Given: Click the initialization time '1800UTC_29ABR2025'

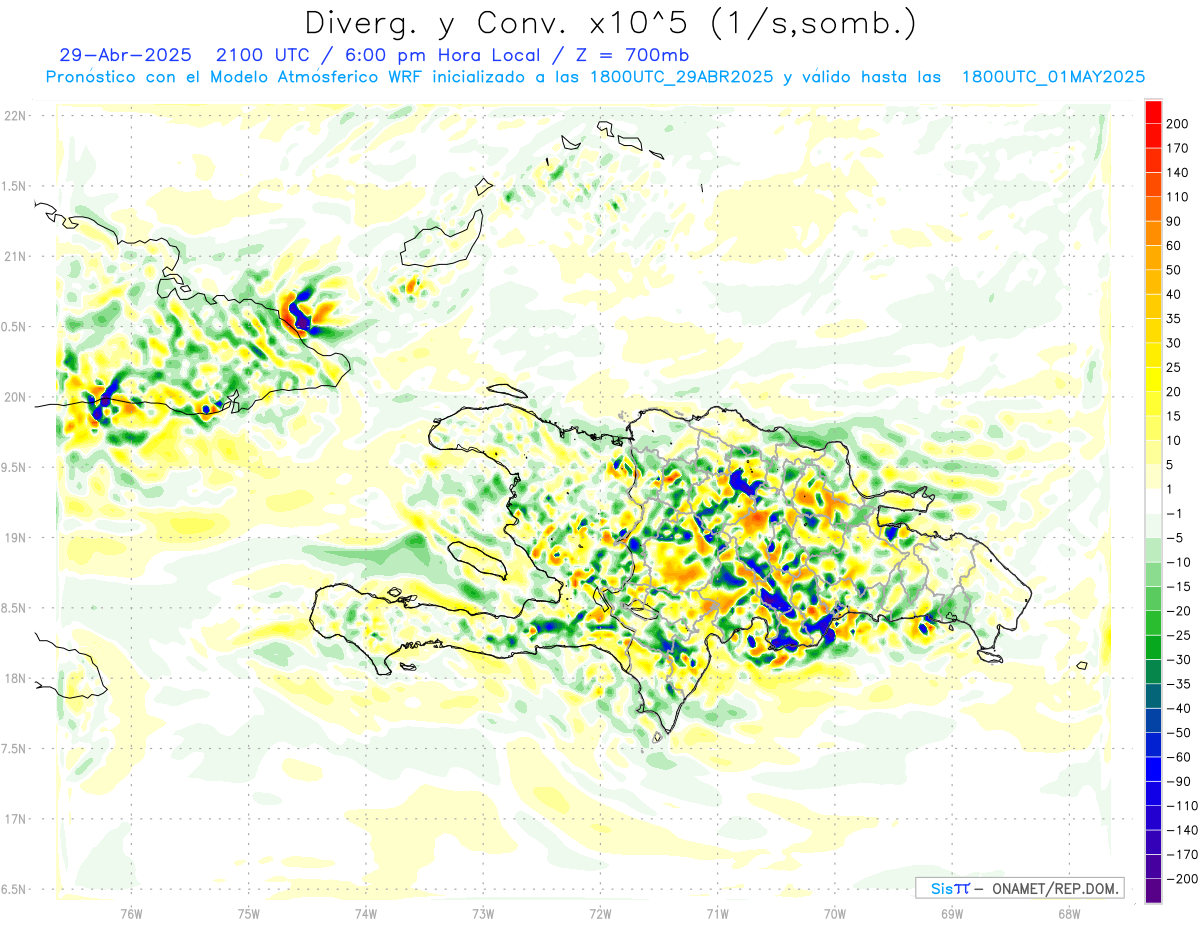Looking at the screenshot, I should tap(679, 77).
